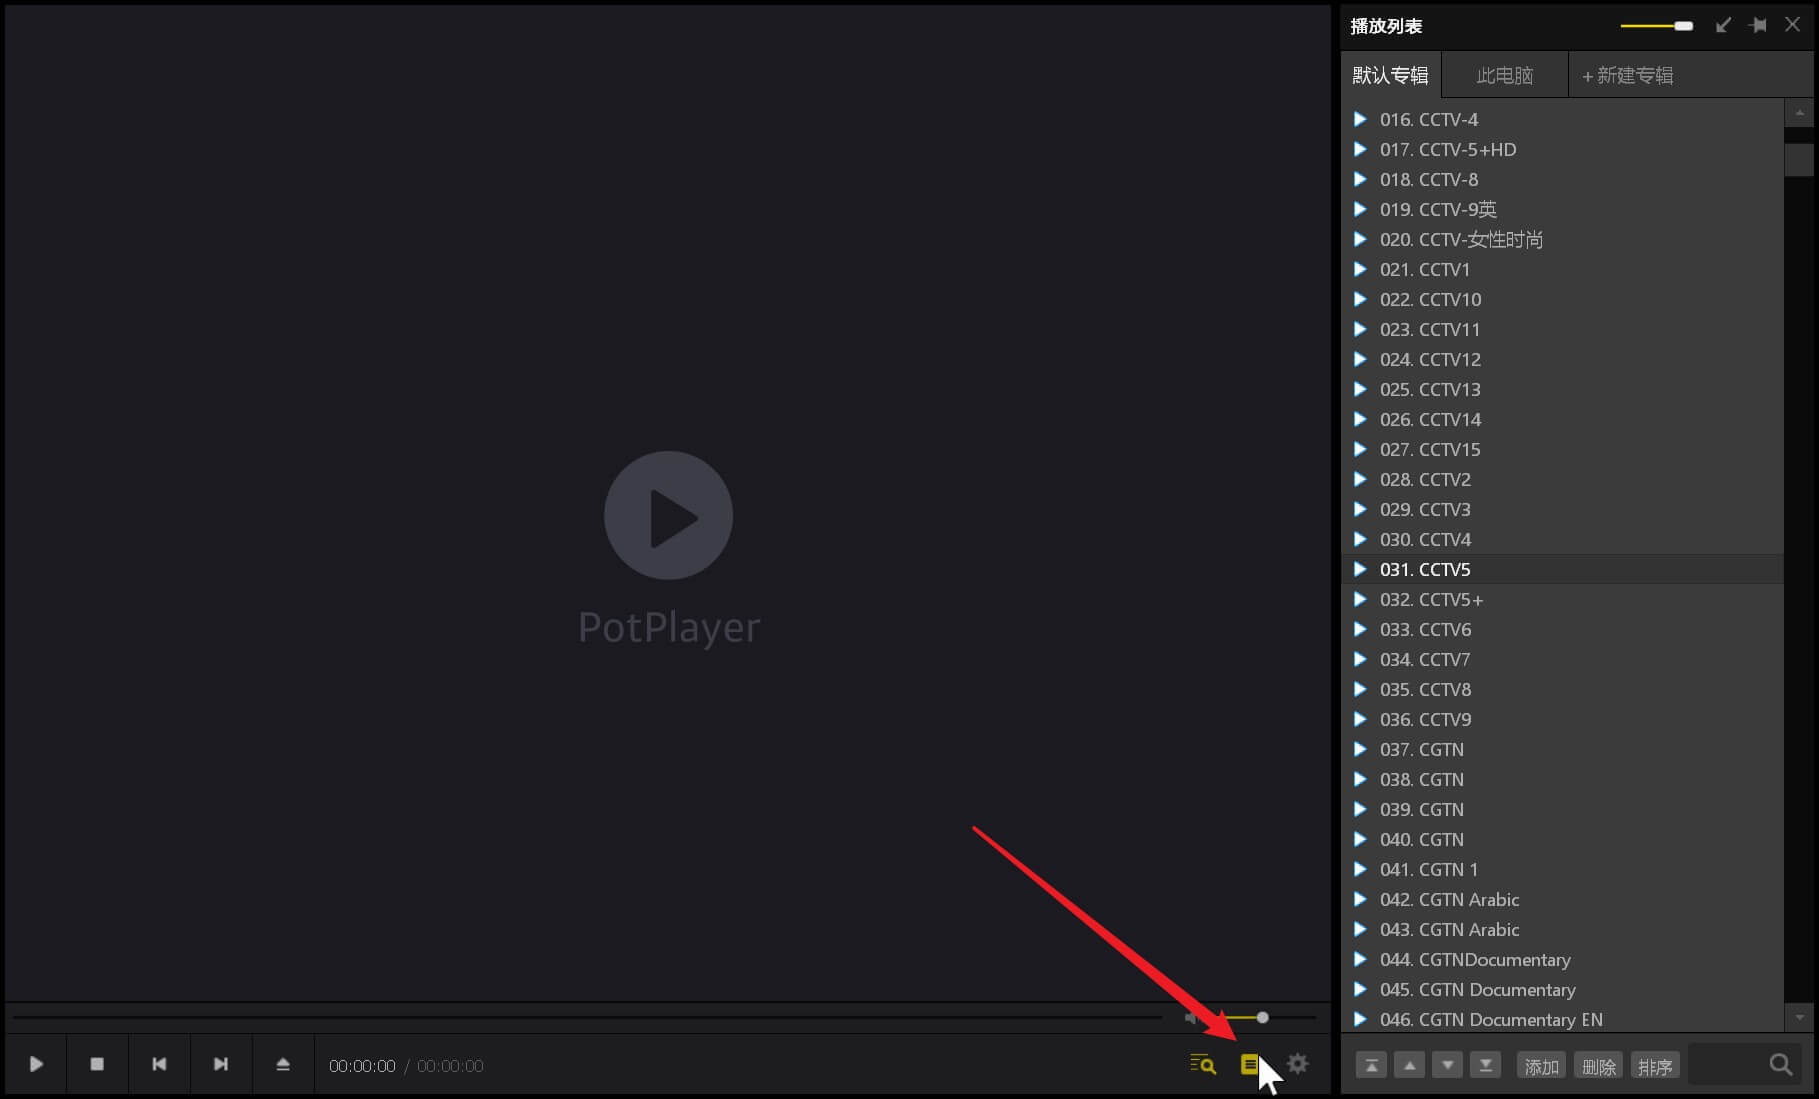The width and height of the screenshot is (1819, 1099).
Task: Select the 037. CGTN playlist entry
Action: click(1421, 749)
